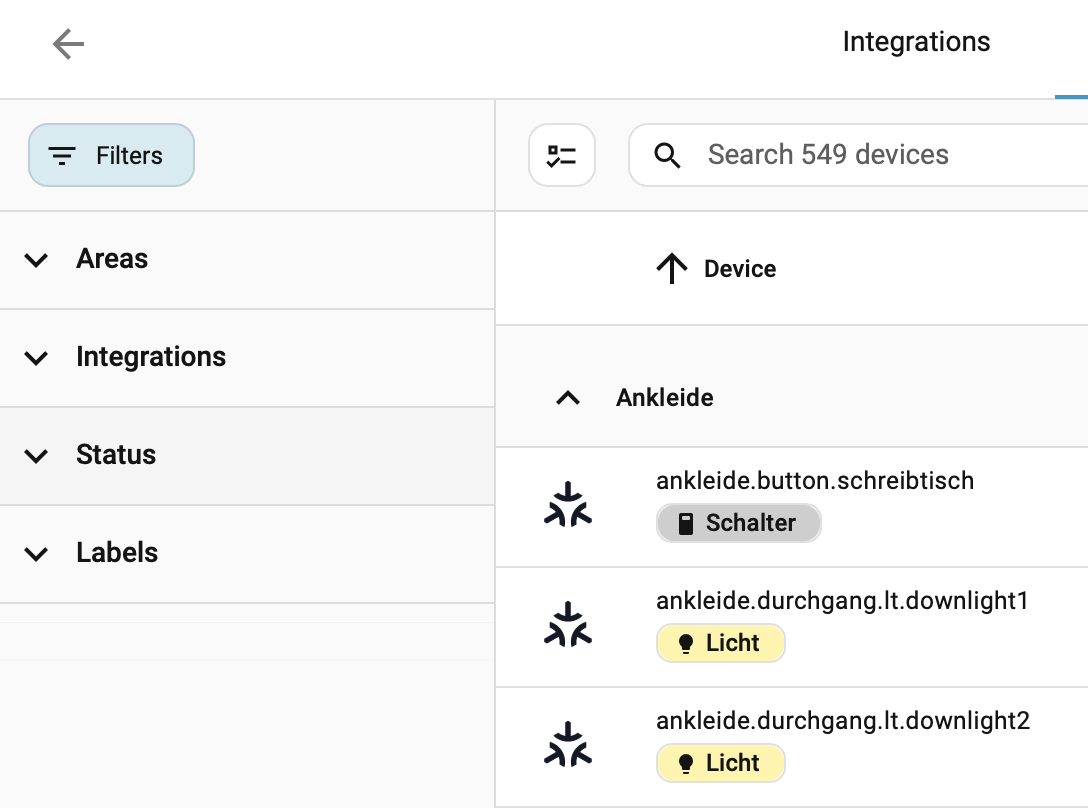Image resolution: width=1088 pixels, height=808 pixels.
Task: Click Matter icon for downlight2 device
Action: pyautogui.click(x=568, y=746)
